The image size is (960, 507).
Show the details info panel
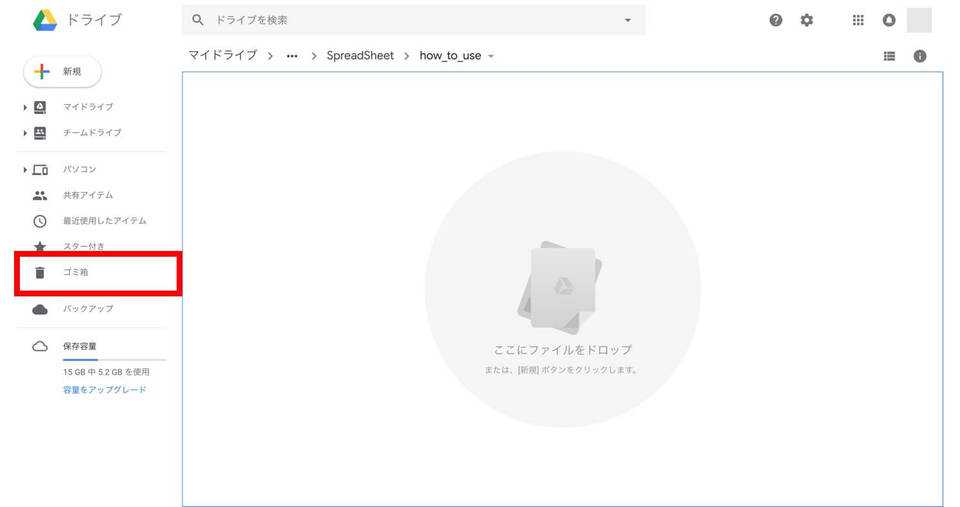pyautogui.click(x=920, y=56)
